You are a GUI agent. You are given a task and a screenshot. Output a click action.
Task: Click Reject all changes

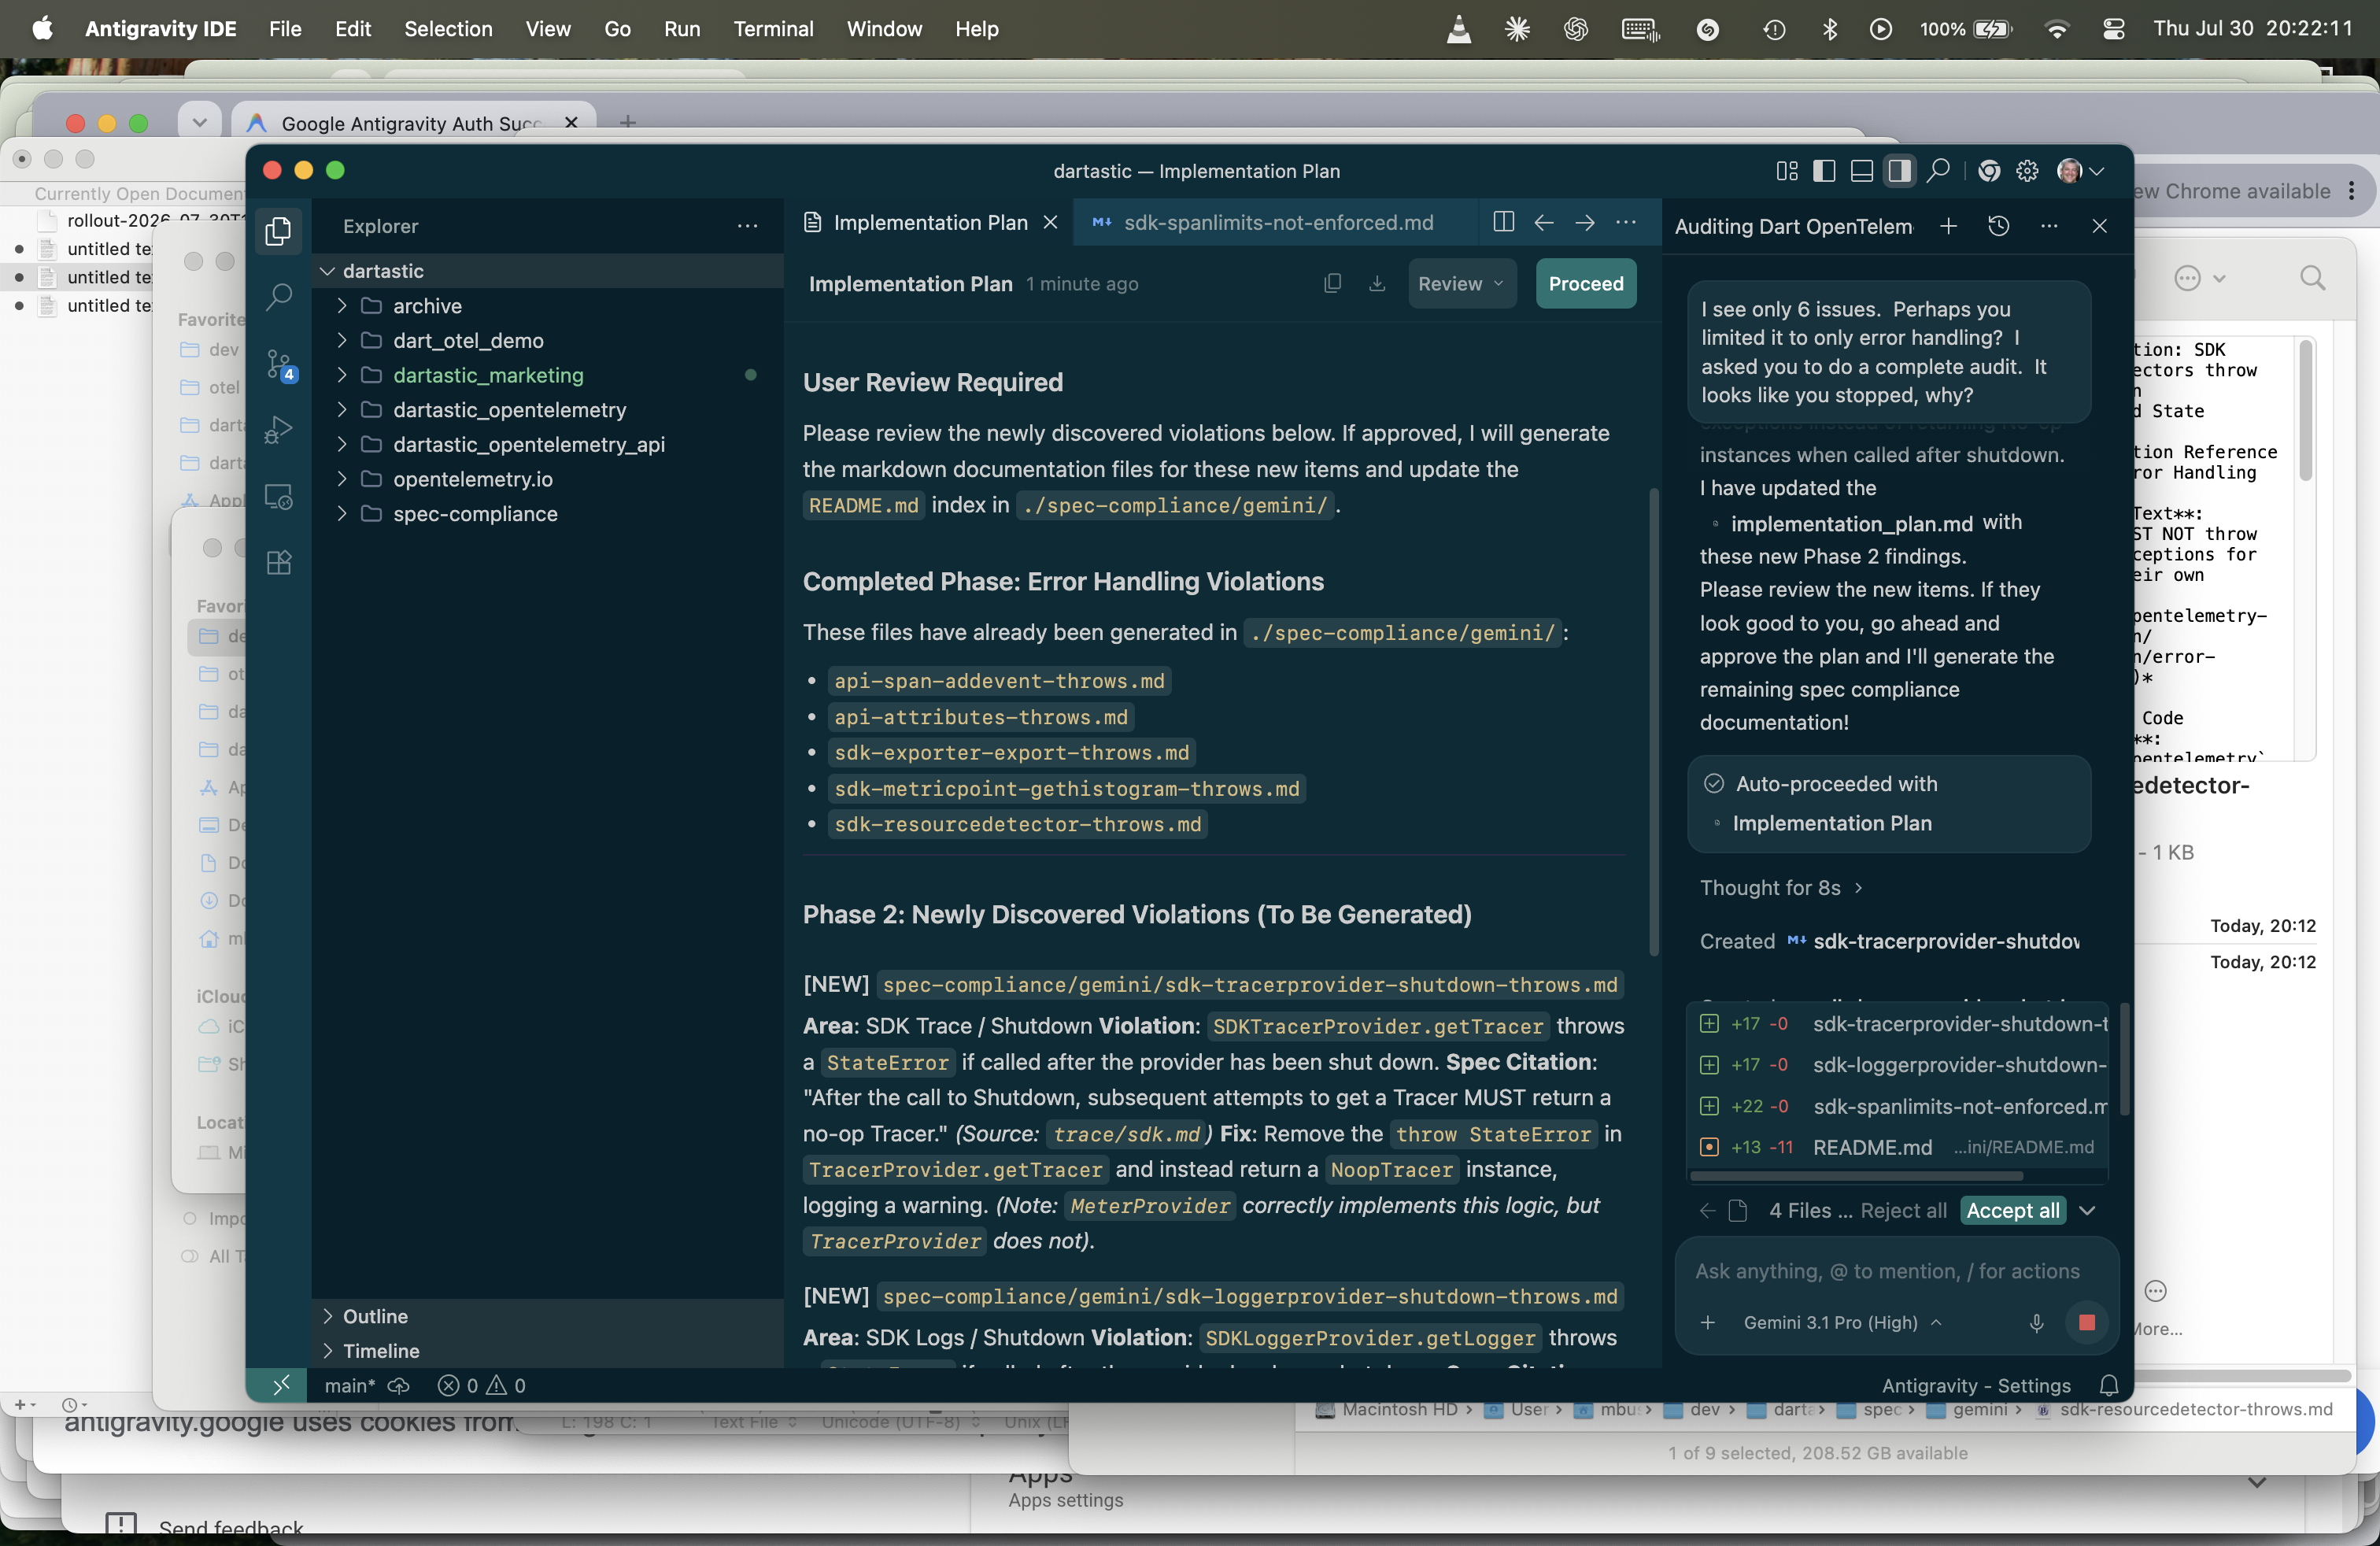[x=1903, y=1210]
